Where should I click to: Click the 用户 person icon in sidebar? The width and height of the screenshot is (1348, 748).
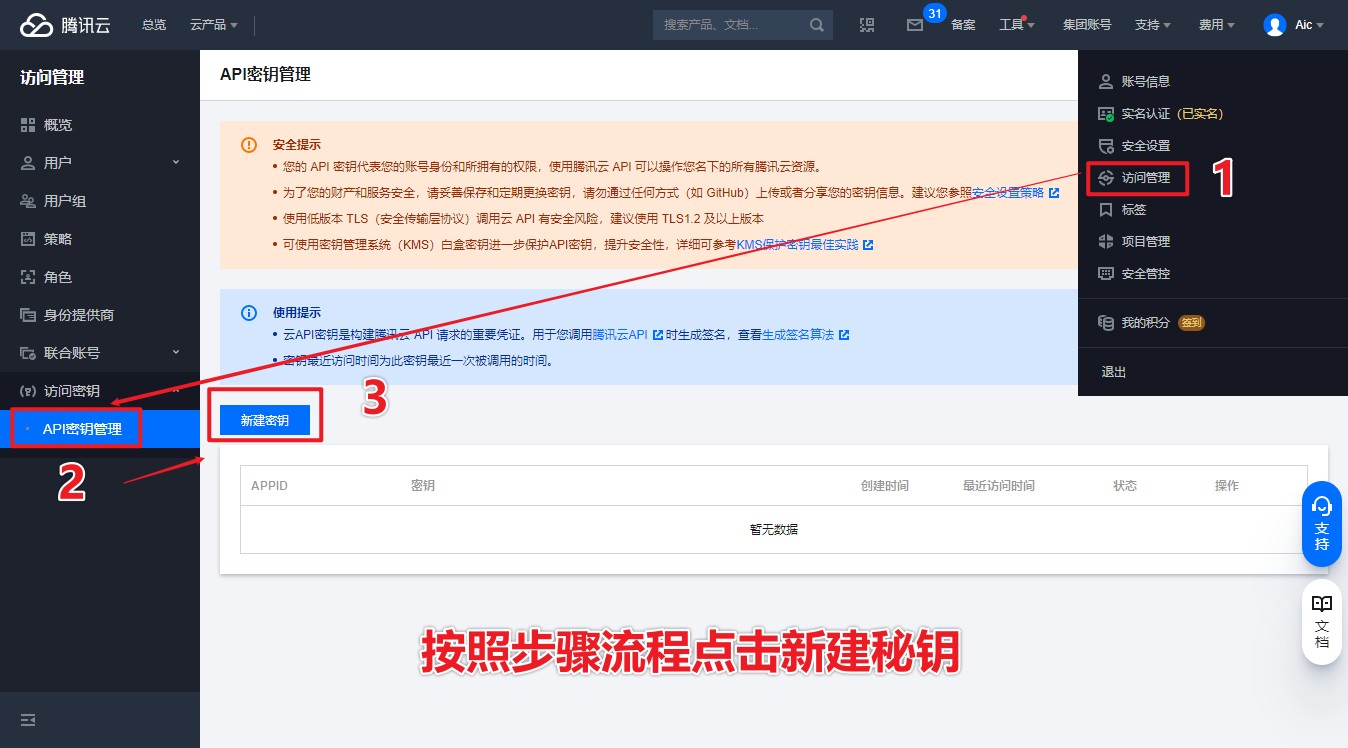(x=28, y=163)
